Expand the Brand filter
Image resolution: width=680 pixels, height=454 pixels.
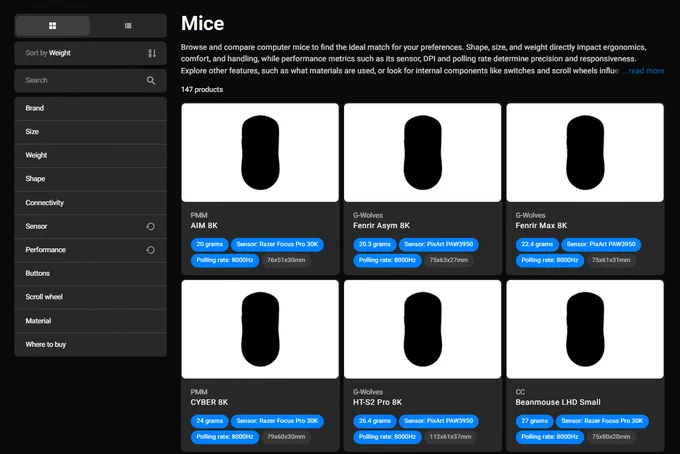click(x=90, y=108)
